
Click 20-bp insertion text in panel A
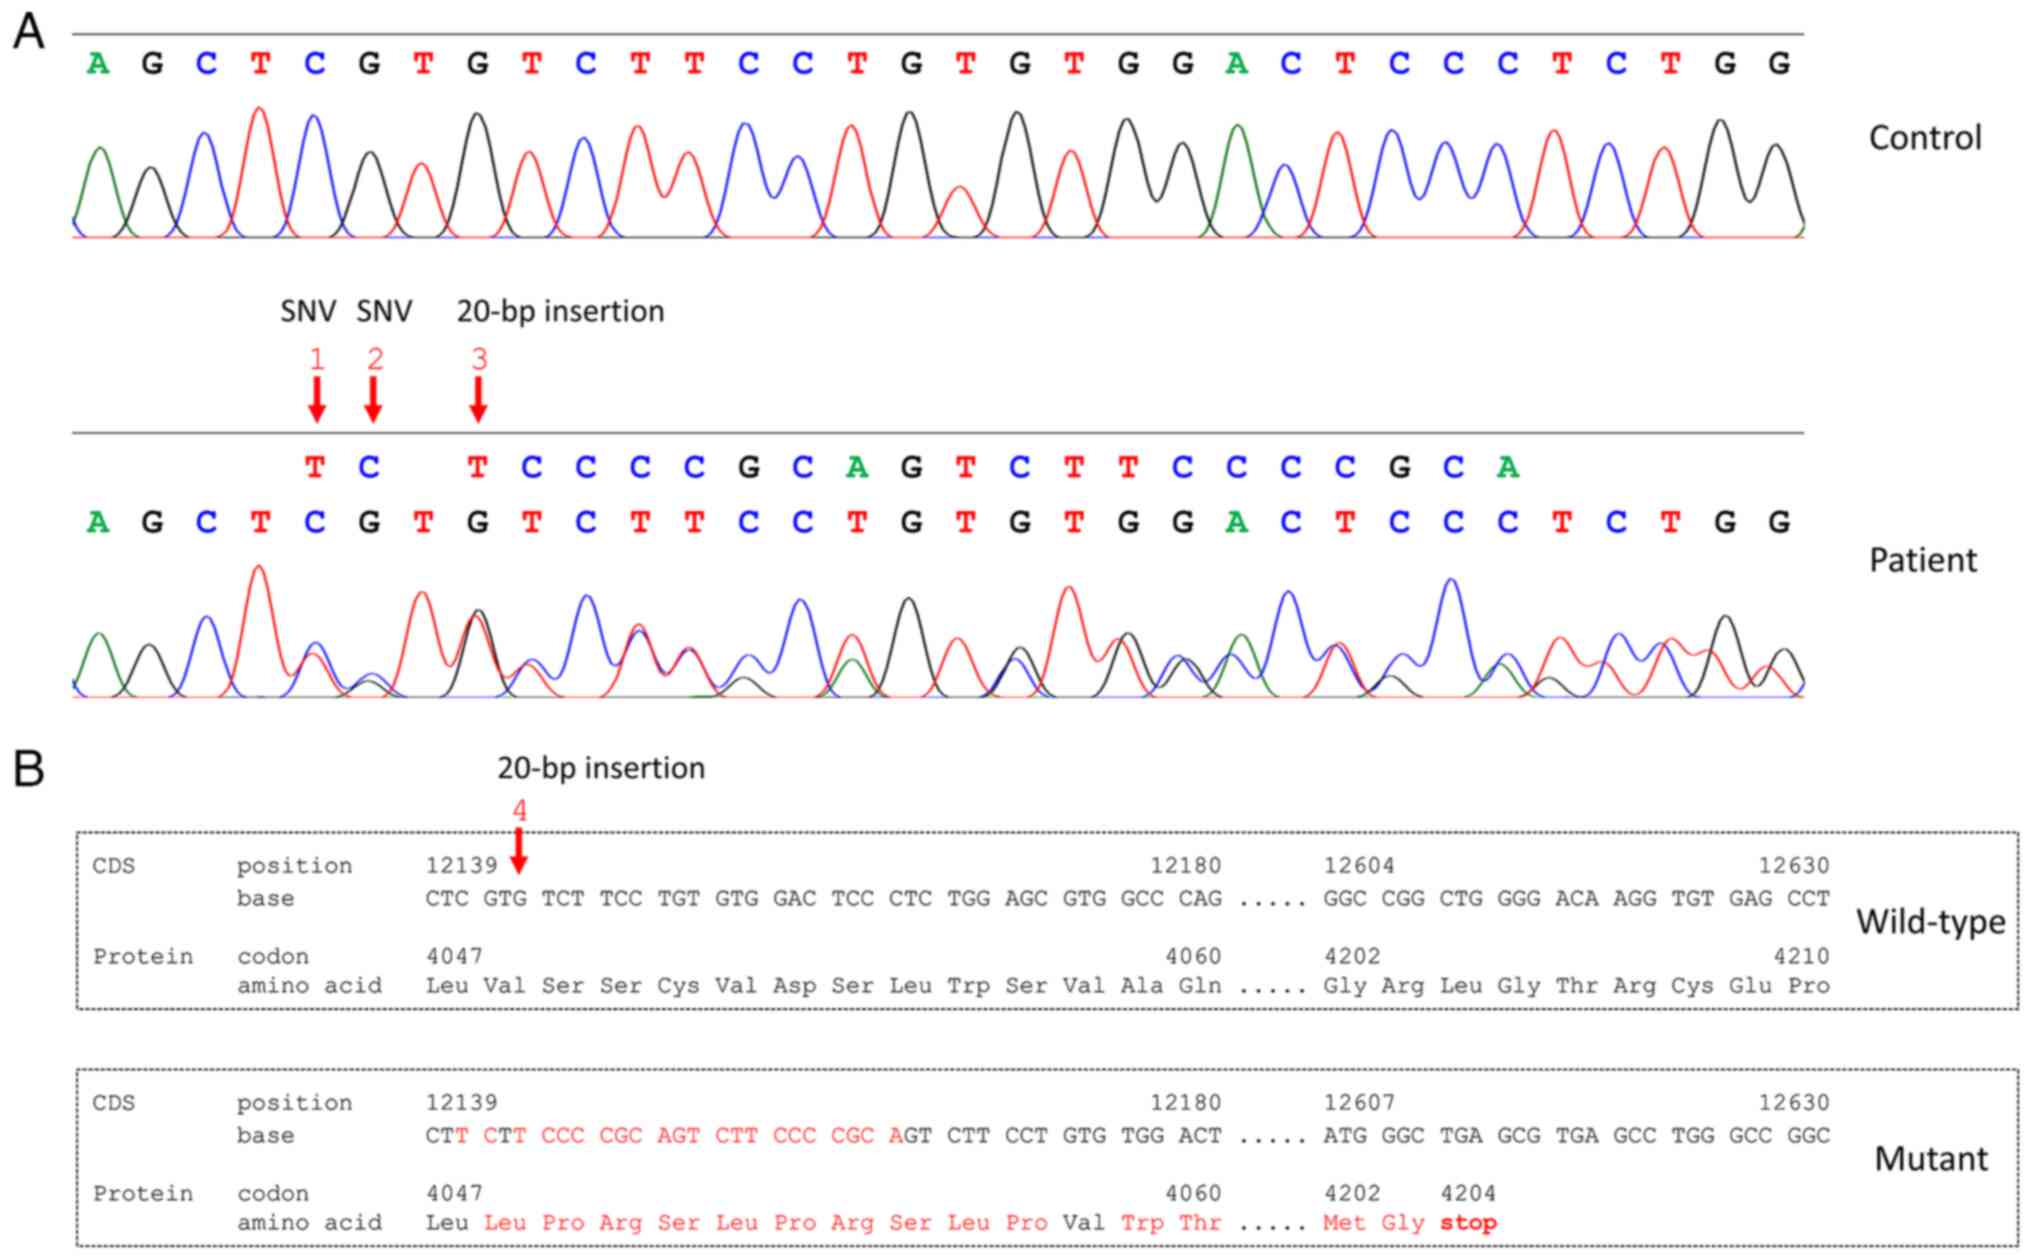560,311
